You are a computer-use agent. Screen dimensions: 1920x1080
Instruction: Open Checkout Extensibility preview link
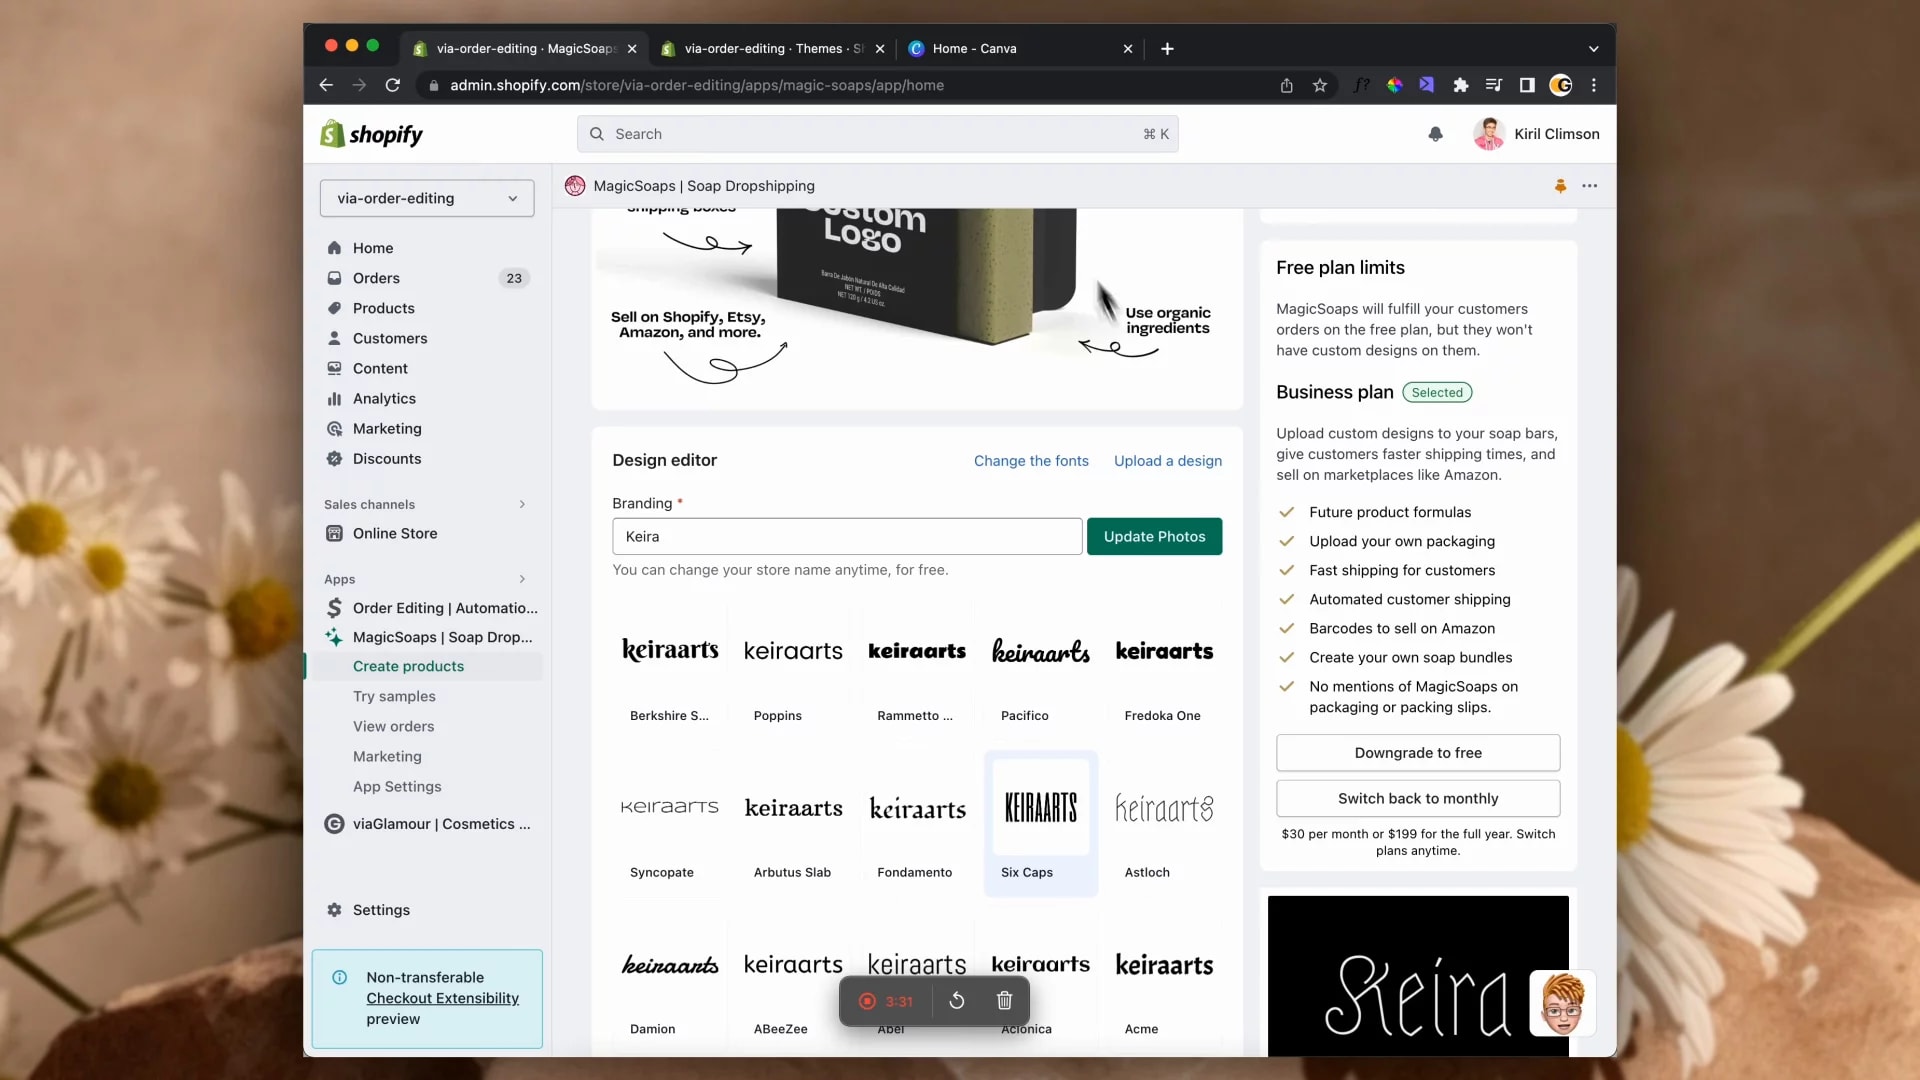(x=442, y=998)
